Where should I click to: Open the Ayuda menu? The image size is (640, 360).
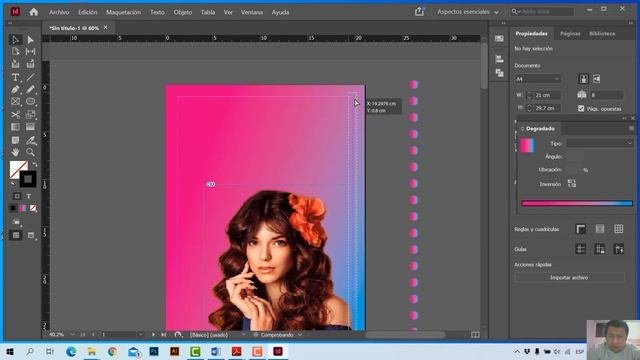[x=280, y=12]
